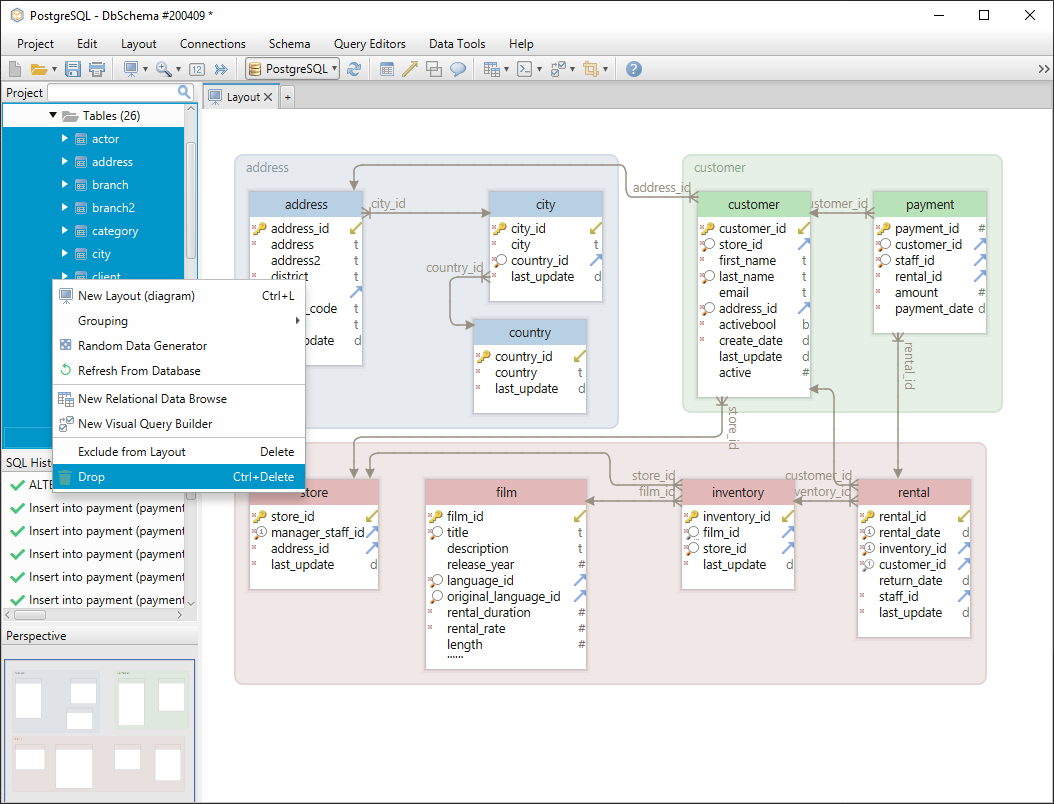Click the SQL history horizontal scrollbar thumb
1054x804 pixels.
(x=30, y=614)
